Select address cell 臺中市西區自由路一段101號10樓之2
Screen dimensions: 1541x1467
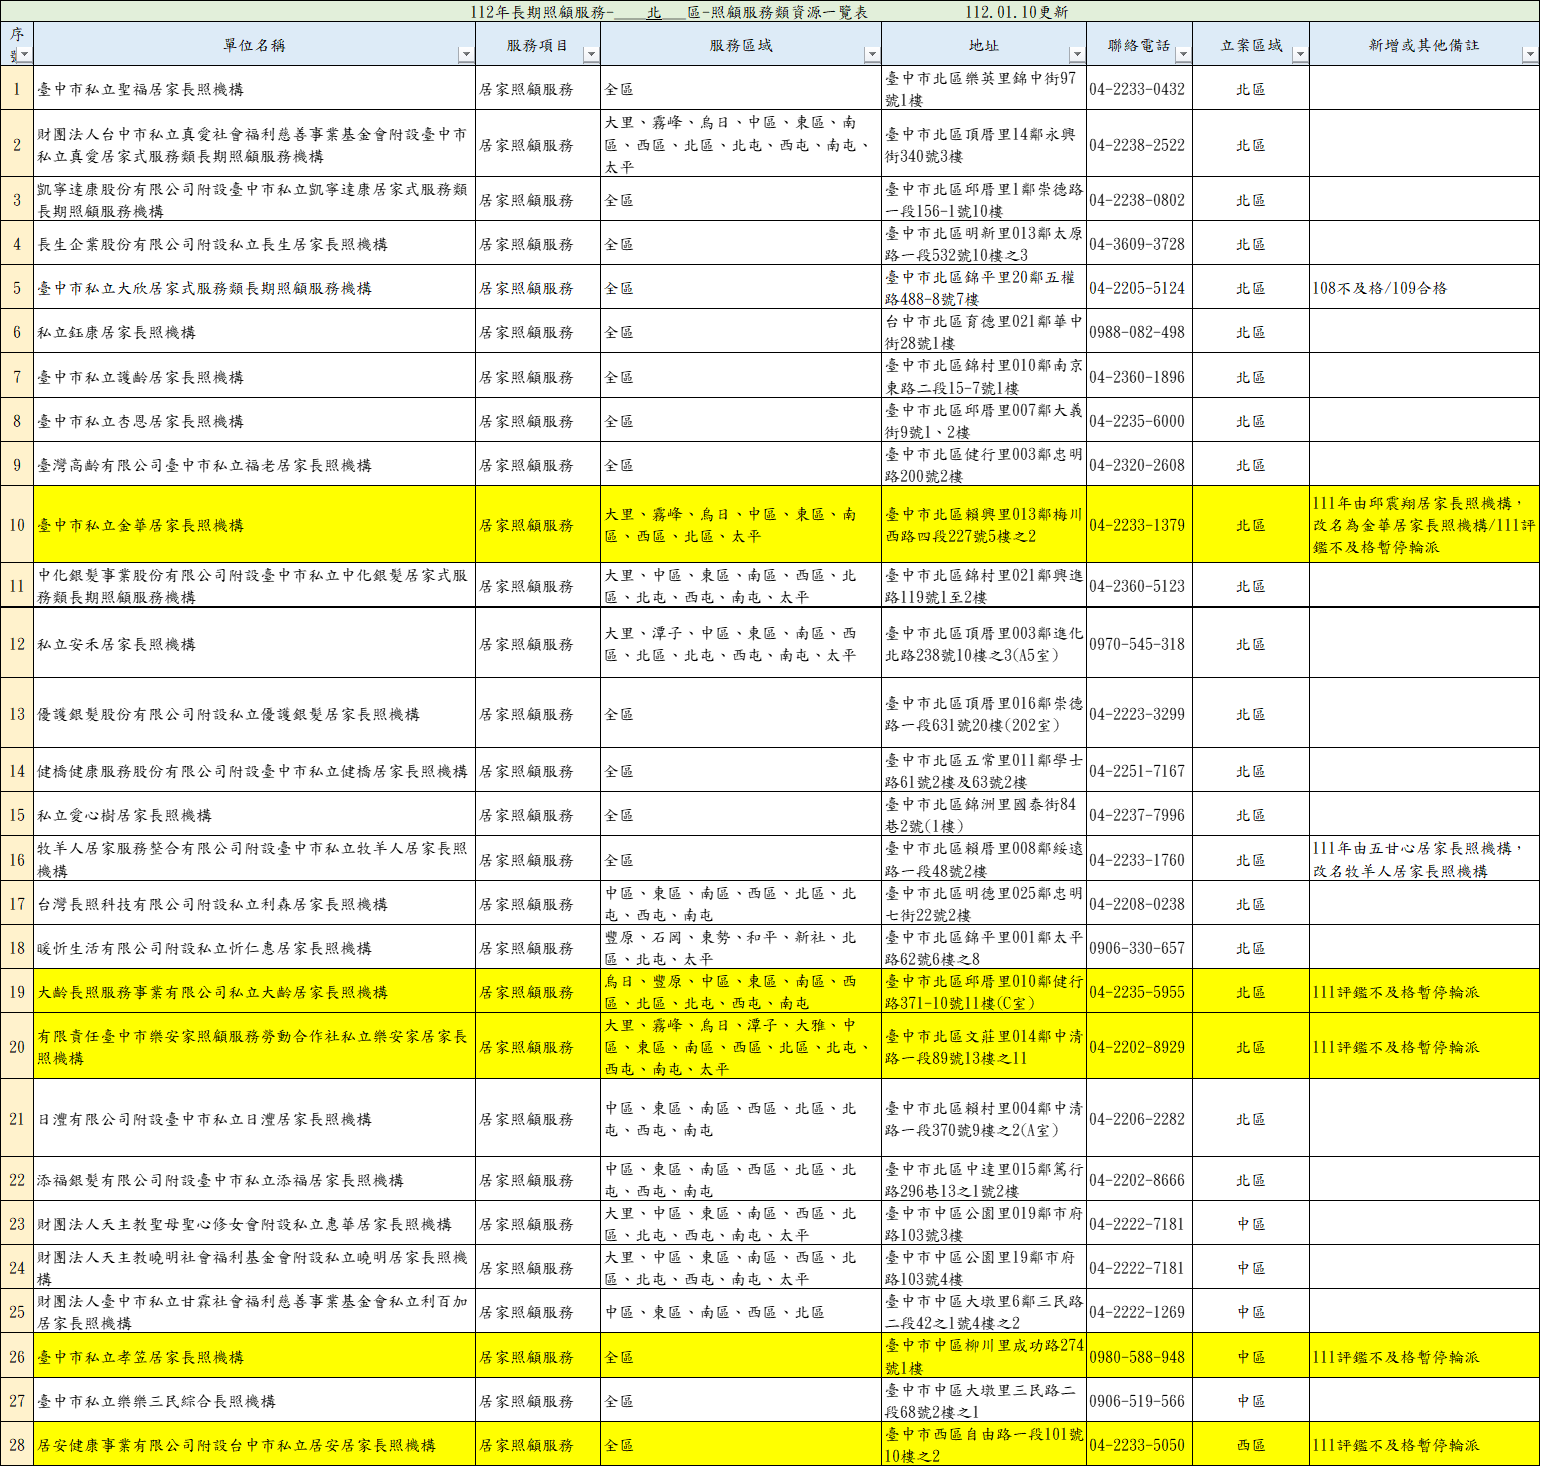tap(984, 1445)
